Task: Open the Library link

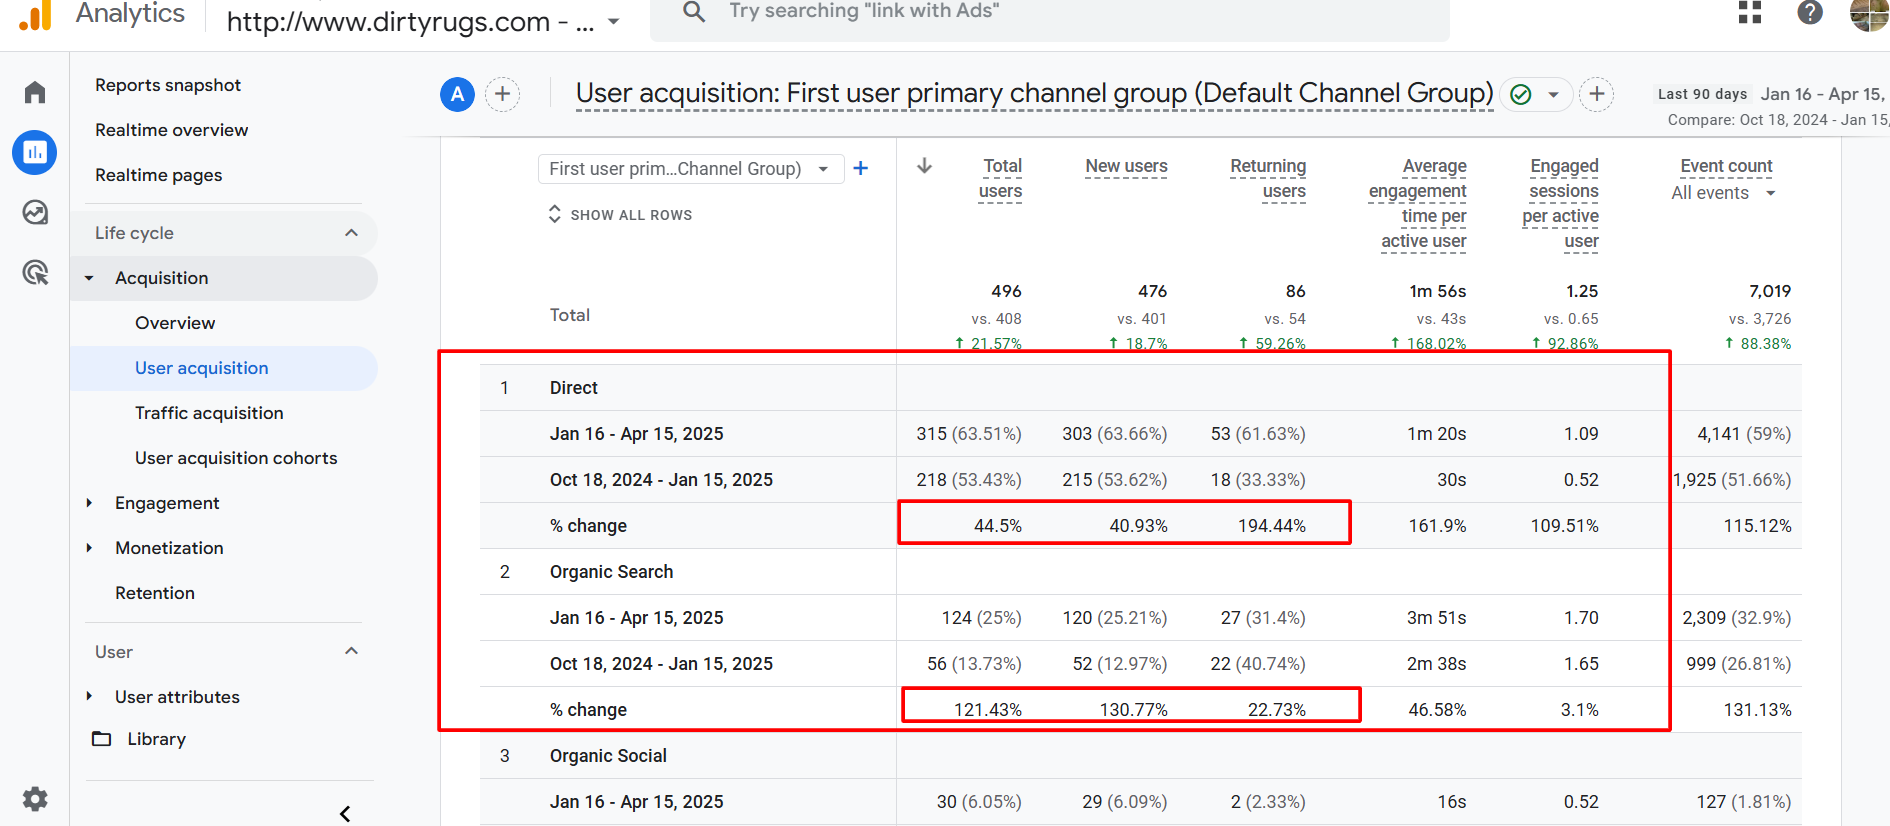Action: [156, 739]
